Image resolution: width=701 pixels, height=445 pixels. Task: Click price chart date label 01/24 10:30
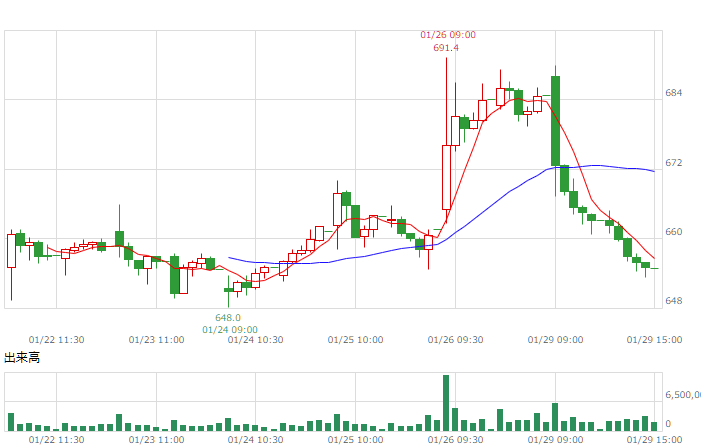(x=255, y=340)
